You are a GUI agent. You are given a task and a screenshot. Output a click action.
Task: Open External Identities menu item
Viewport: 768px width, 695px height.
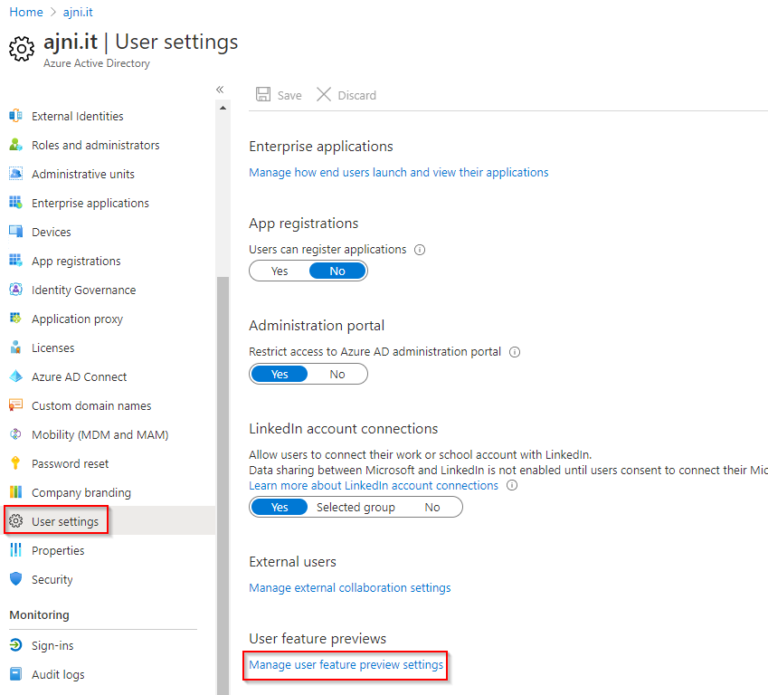tap(77, 116)
